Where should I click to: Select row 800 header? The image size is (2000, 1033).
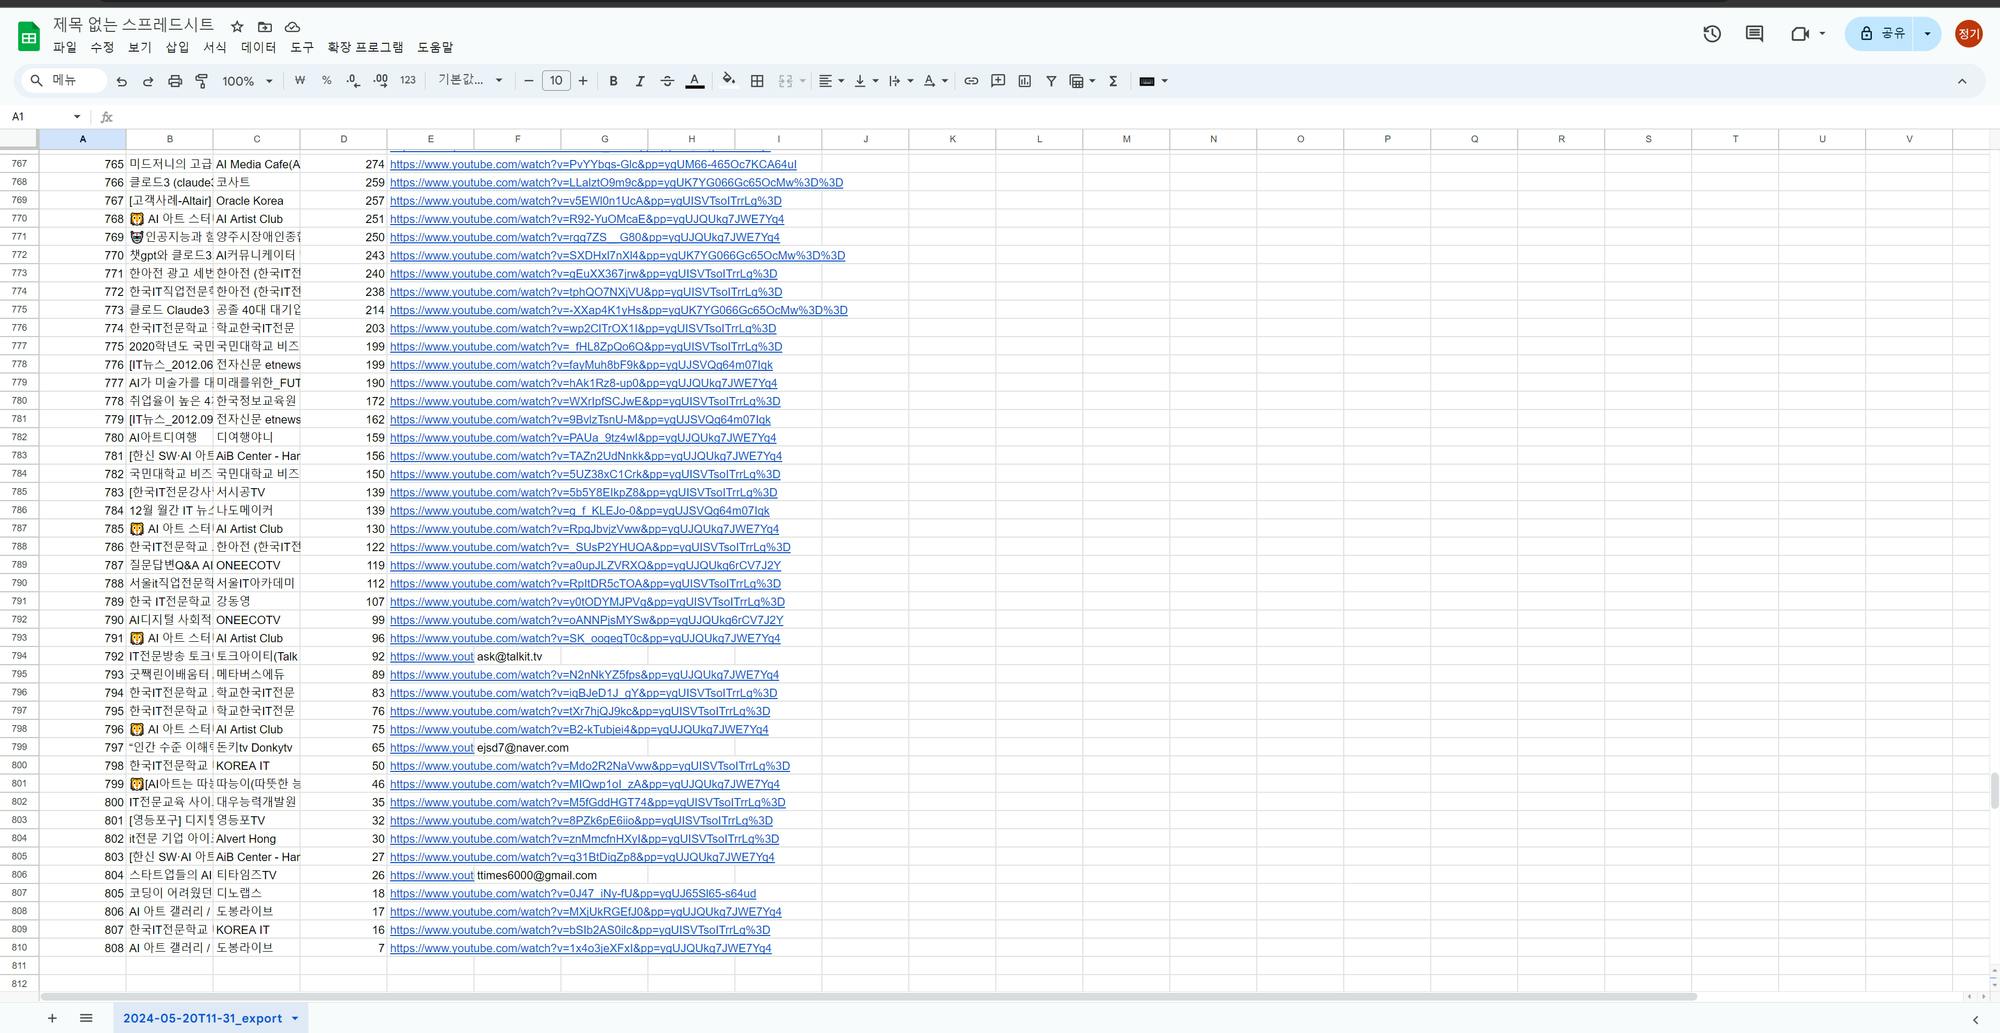coord(19,766)
